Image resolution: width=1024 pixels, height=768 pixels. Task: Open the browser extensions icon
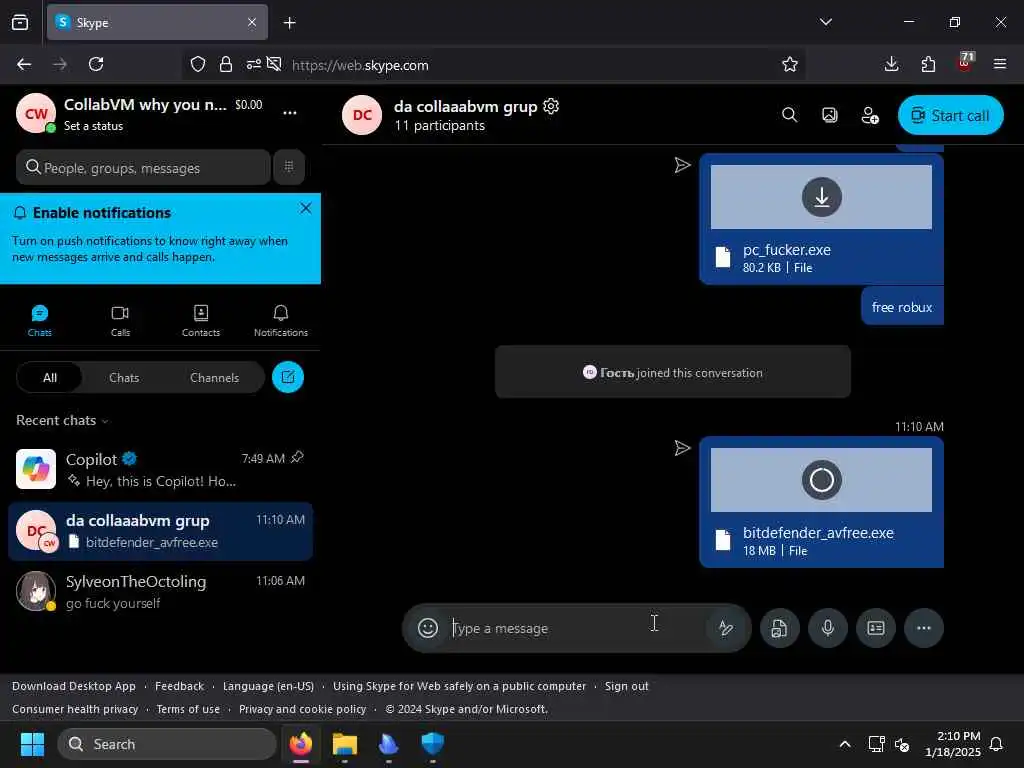(928, 64)
